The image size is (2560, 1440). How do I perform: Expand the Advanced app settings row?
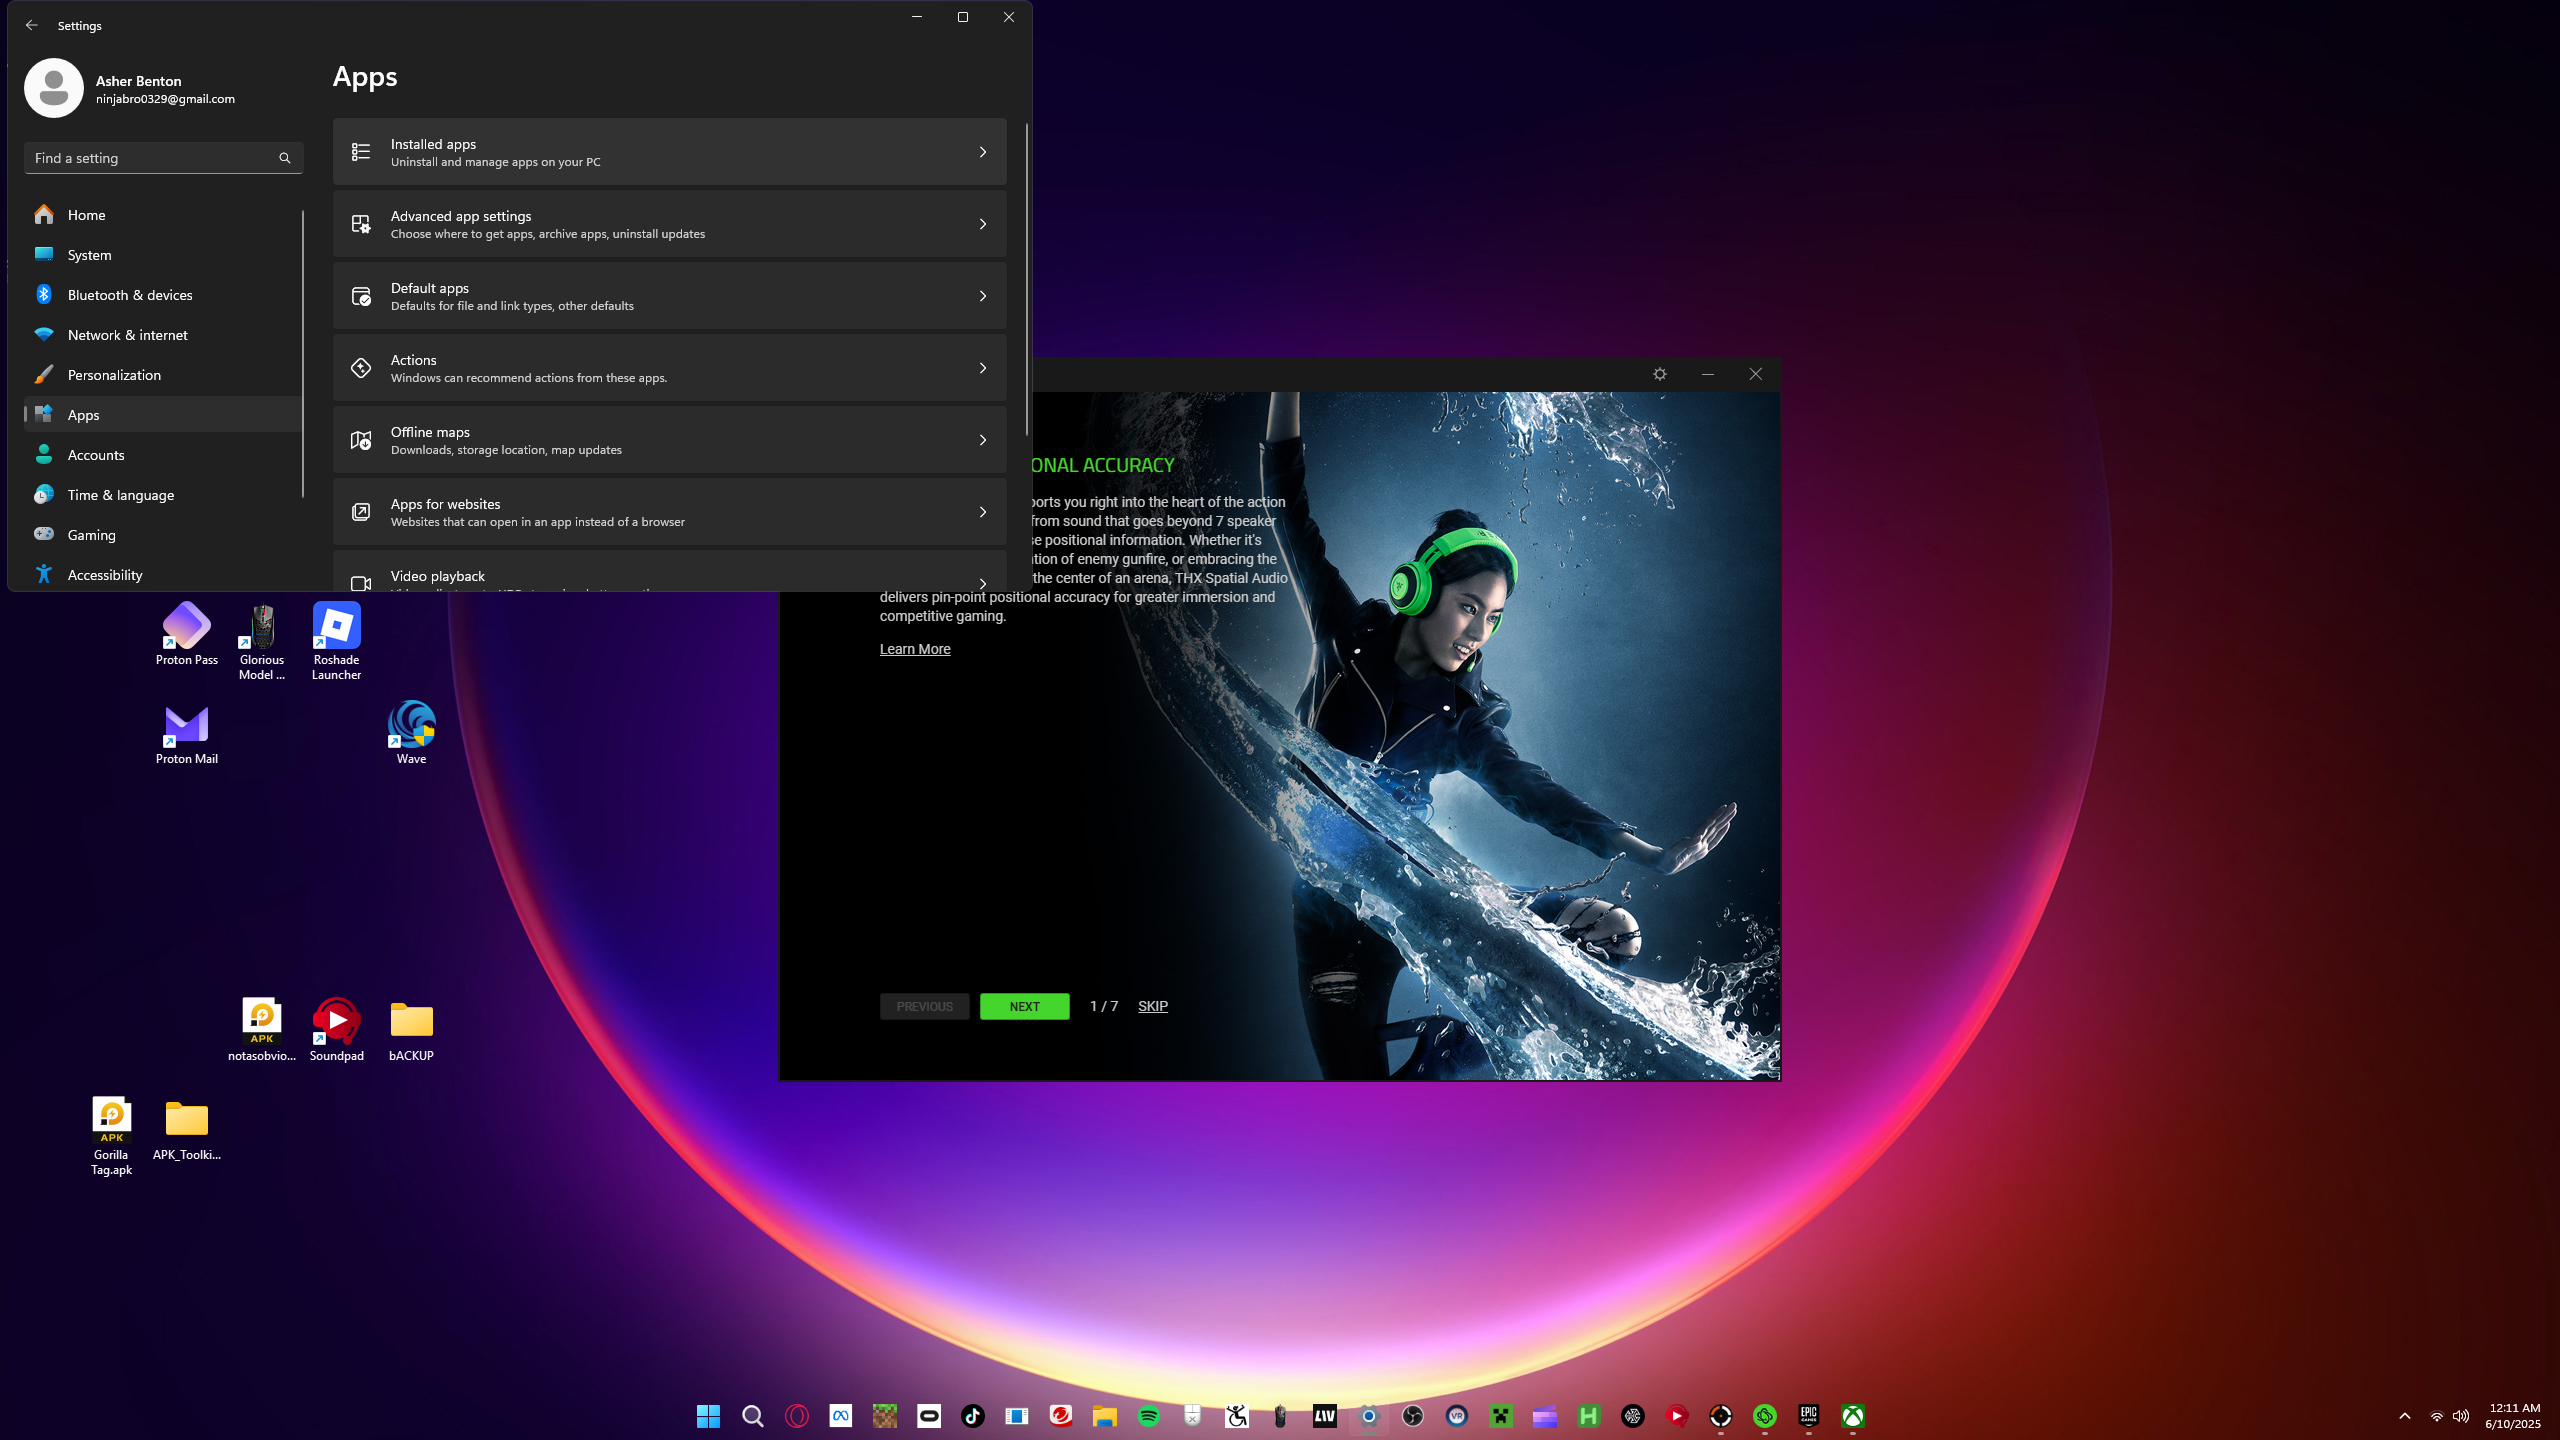pos(669,224)
